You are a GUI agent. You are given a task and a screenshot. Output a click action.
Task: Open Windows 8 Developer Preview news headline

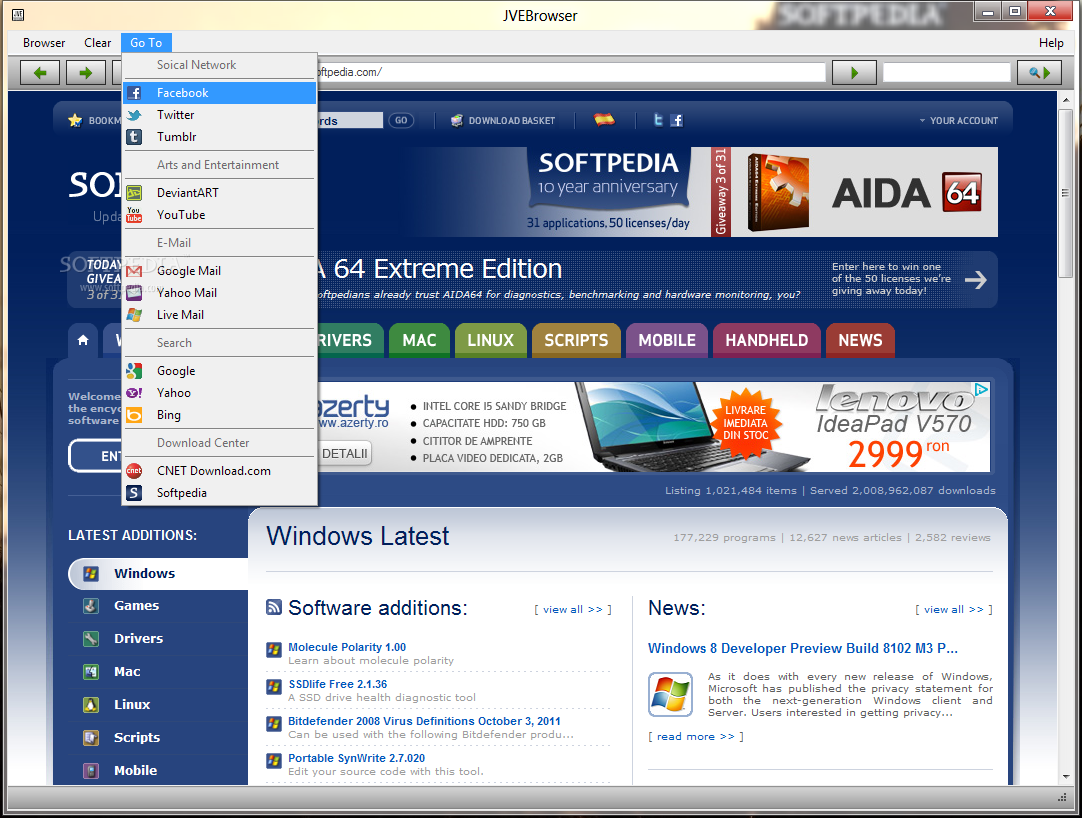tap(803, 648)
